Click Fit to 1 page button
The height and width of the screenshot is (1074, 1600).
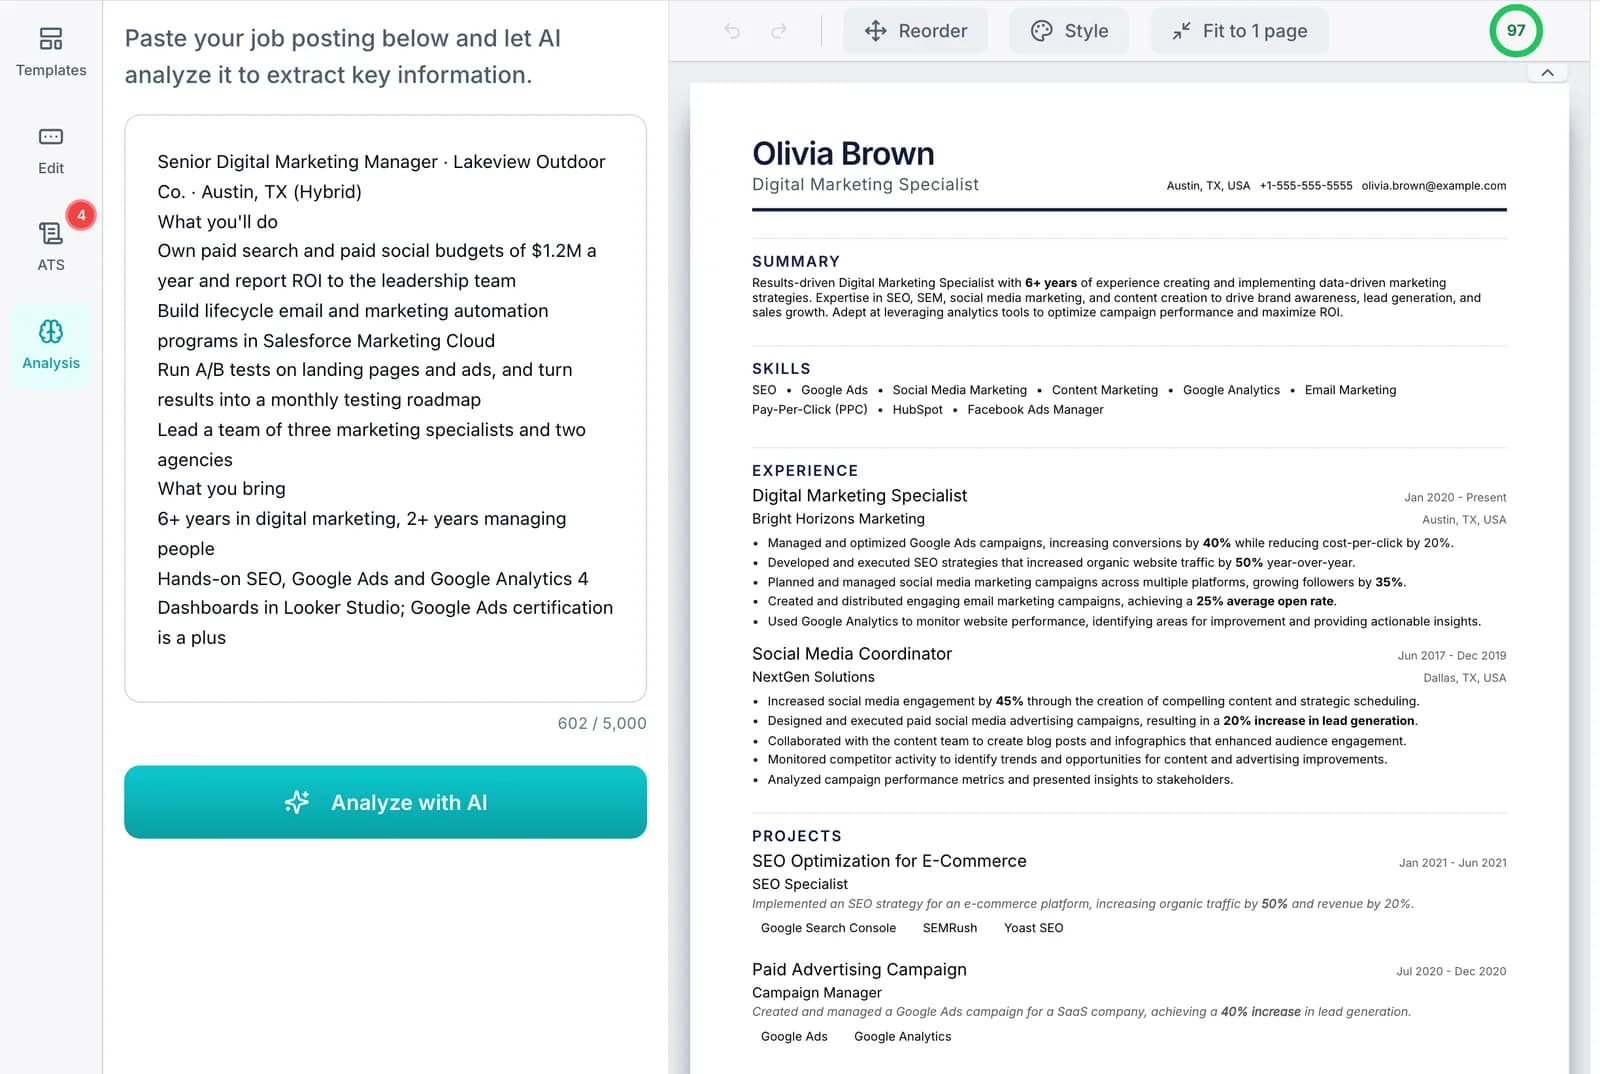click(1240, 31)
